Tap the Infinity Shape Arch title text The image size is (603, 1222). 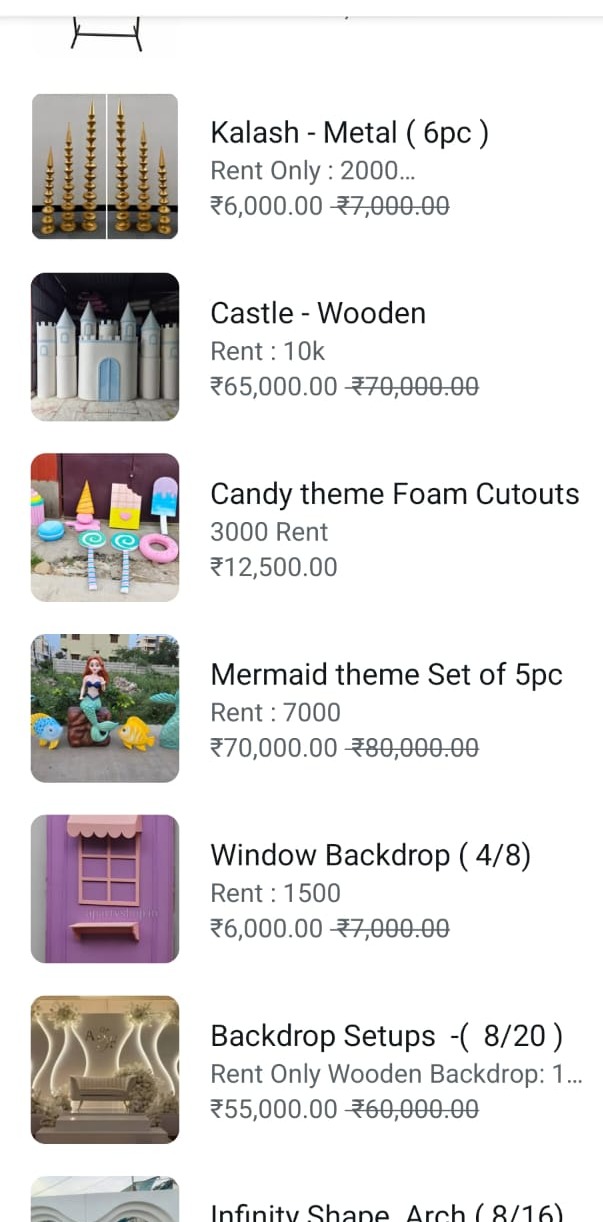[386, 1211]
